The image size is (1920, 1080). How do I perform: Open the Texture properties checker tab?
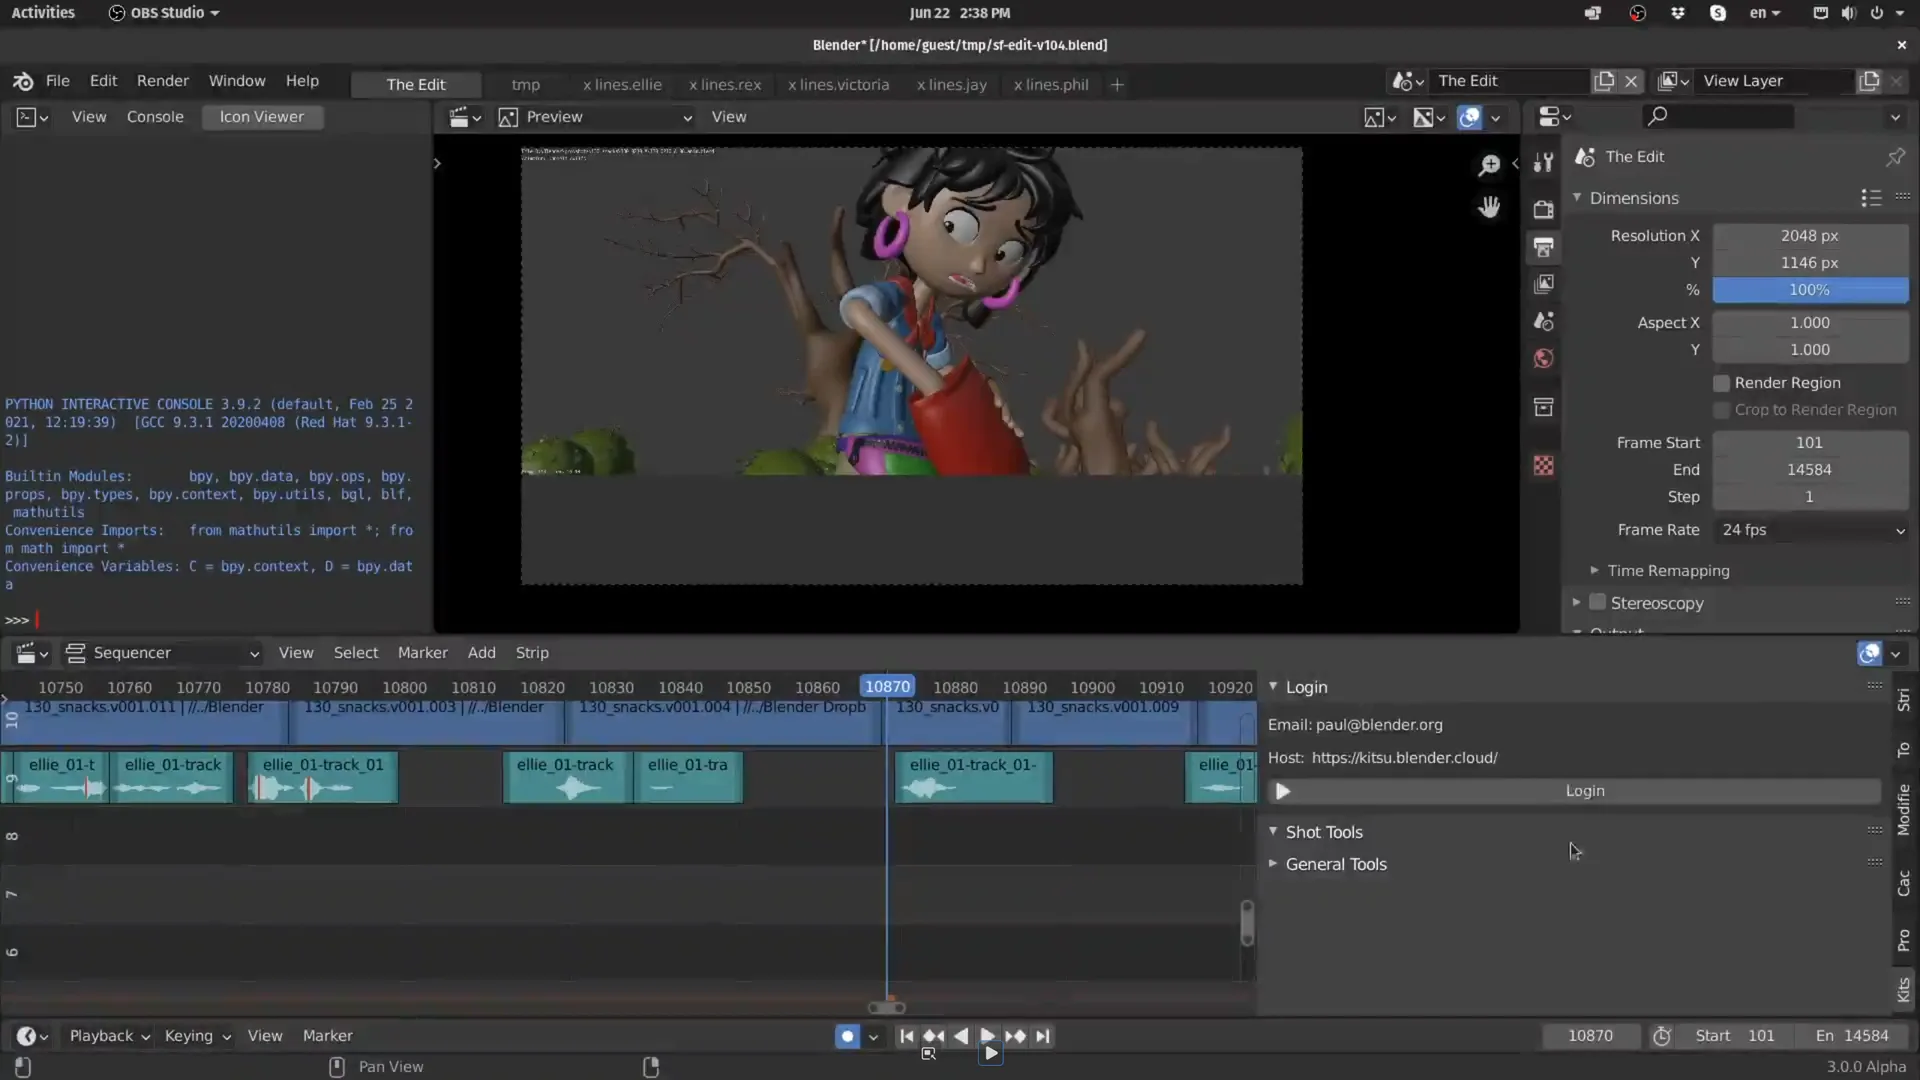[1544, 466]
